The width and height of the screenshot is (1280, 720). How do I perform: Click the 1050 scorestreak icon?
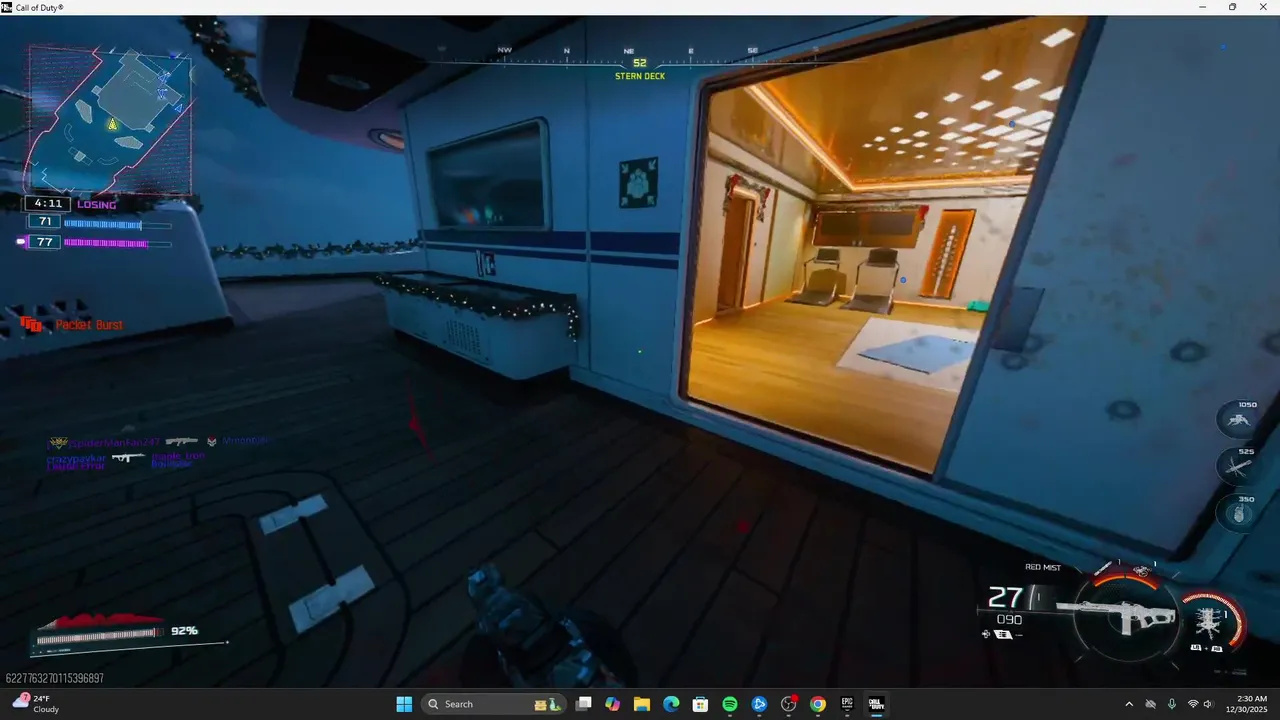point(1237,419)
